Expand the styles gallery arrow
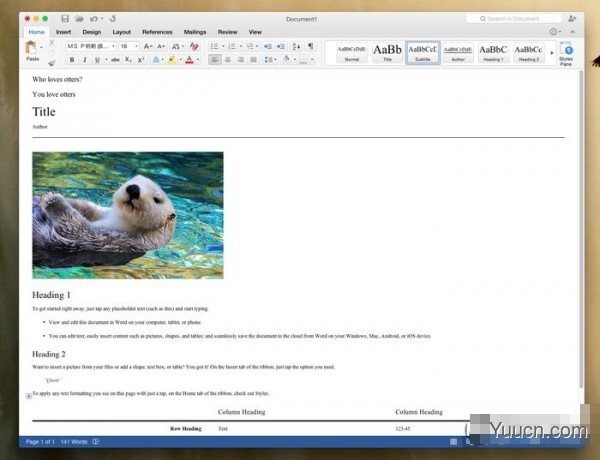Viewport: 600px width, 460px height. point(550,53)
